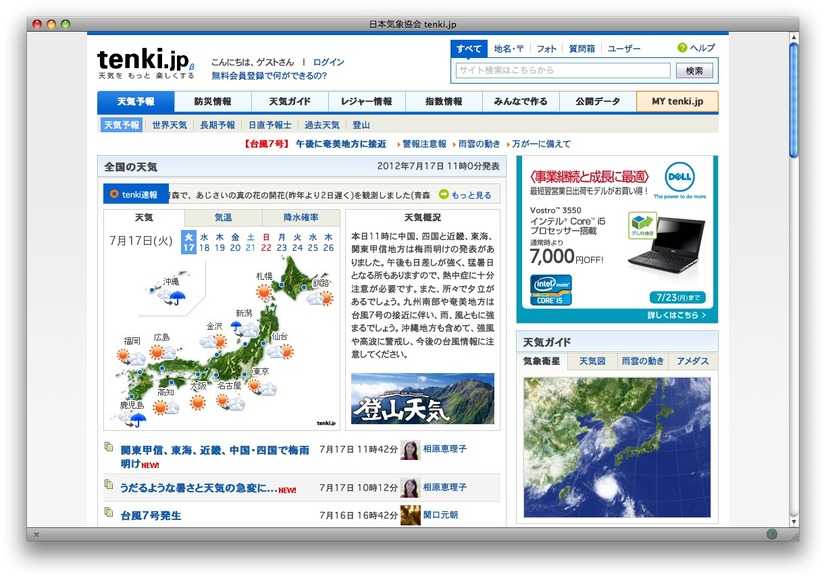Click the tenki.jp logo
Image resolution: width=826 pixels, height=578 pixels.
(146, 63)
